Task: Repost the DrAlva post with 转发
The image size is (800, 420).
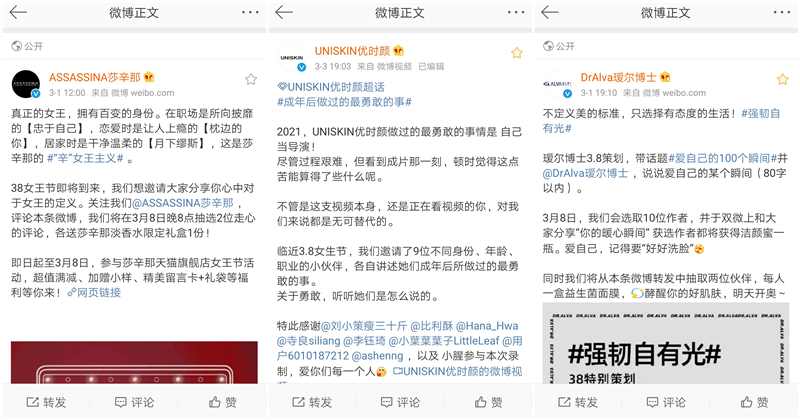Action: [578, 402]
